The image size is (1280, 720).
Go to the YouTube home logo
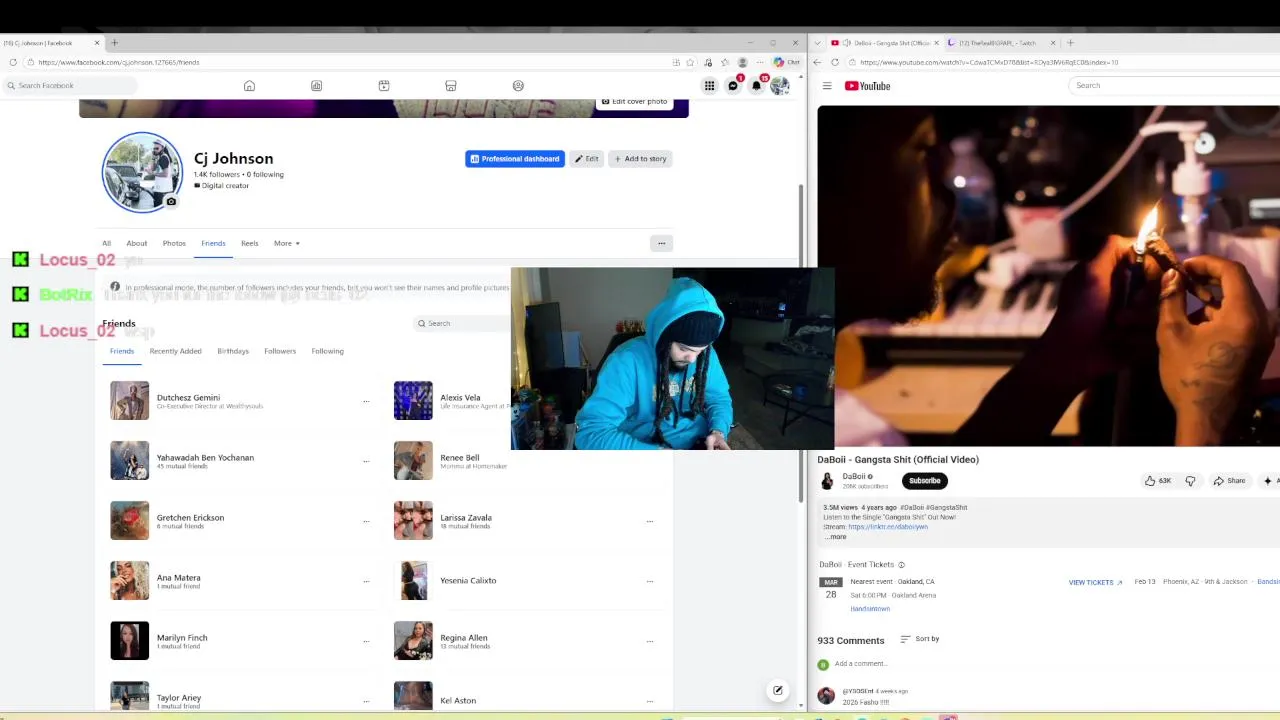point(868,86)
